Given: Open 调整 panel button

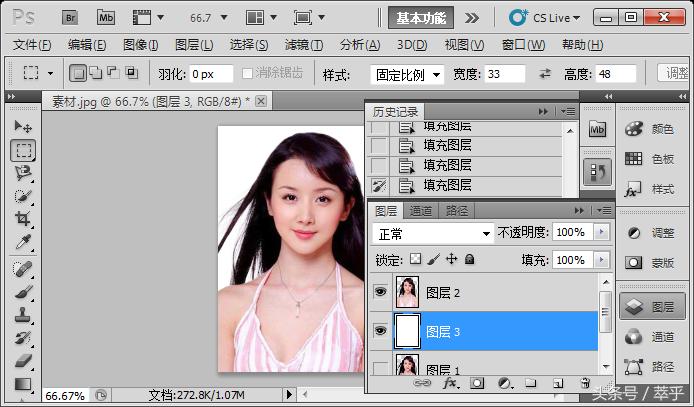Looking at the screenshot, I should pyautogui.click(x=650, y=233).
